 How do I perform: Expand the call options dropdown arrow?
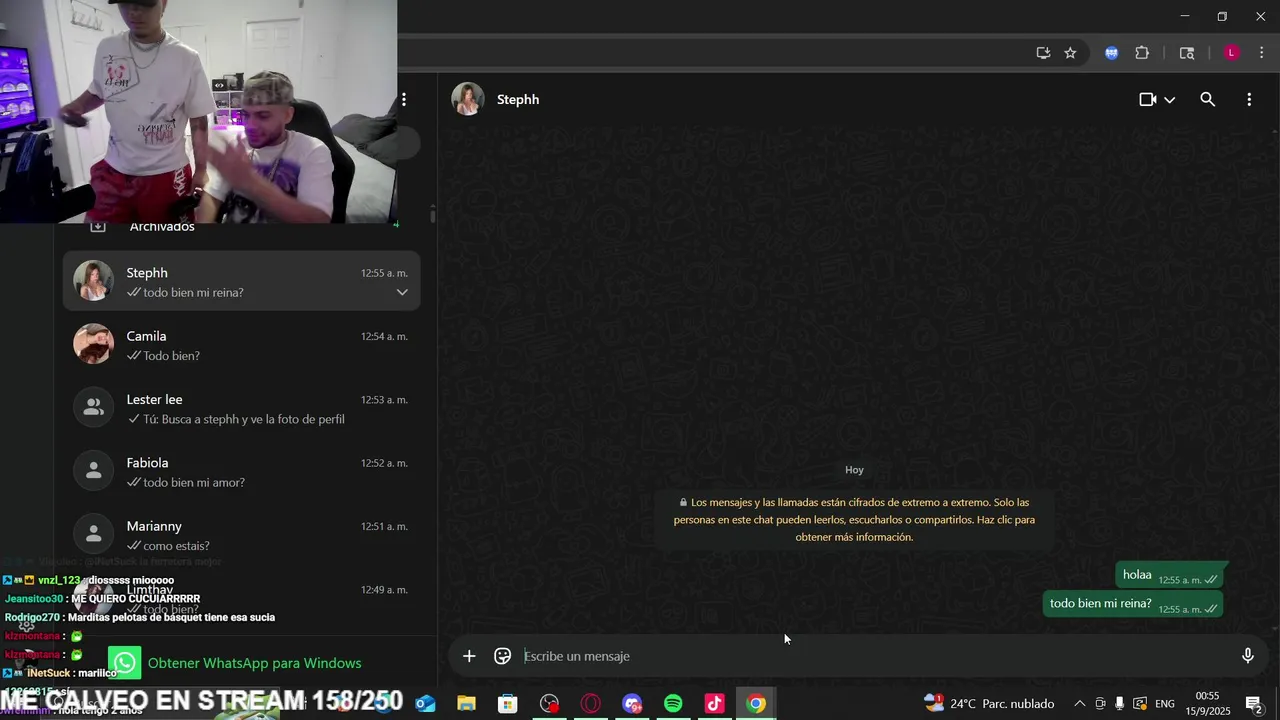[x=1169, y=100]
